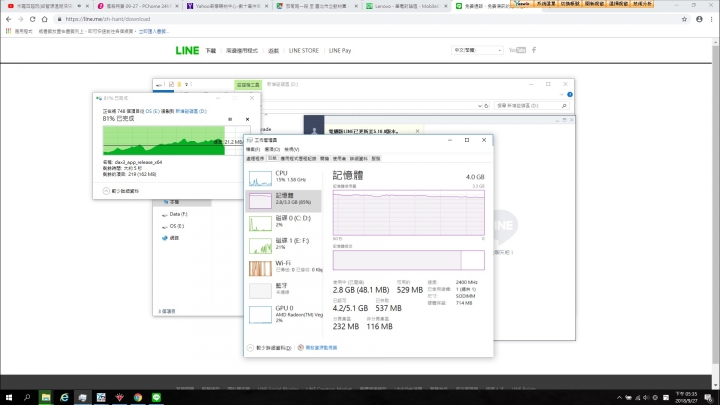Click the D: destination link in copy dialog
Viewport: 720px width, 405px height.
click(191, 111)
